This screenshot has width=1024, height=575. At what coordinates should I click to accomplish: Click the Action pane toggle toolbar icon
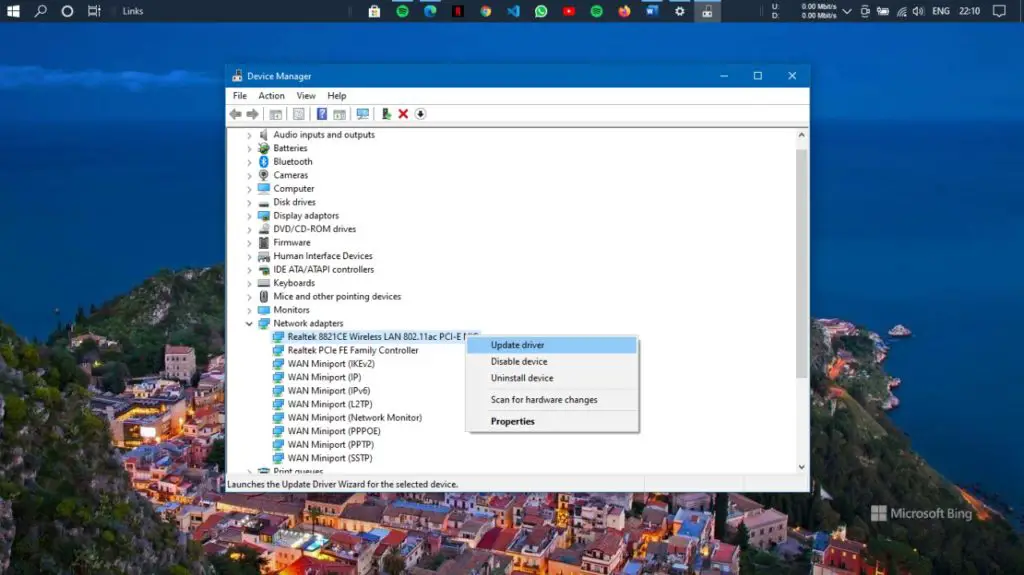click(x=339, y=114)
